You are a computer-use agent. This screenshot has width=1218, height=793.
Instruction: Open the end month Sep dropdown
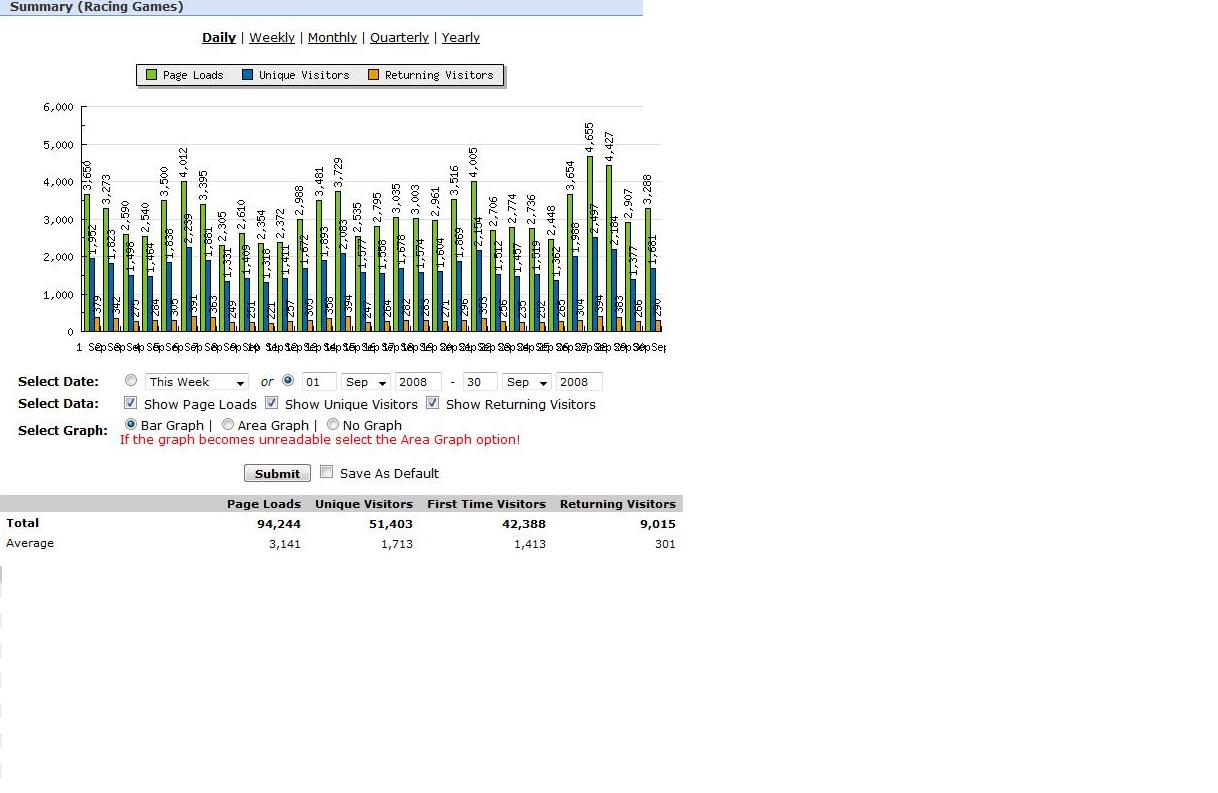click(527, 382)
